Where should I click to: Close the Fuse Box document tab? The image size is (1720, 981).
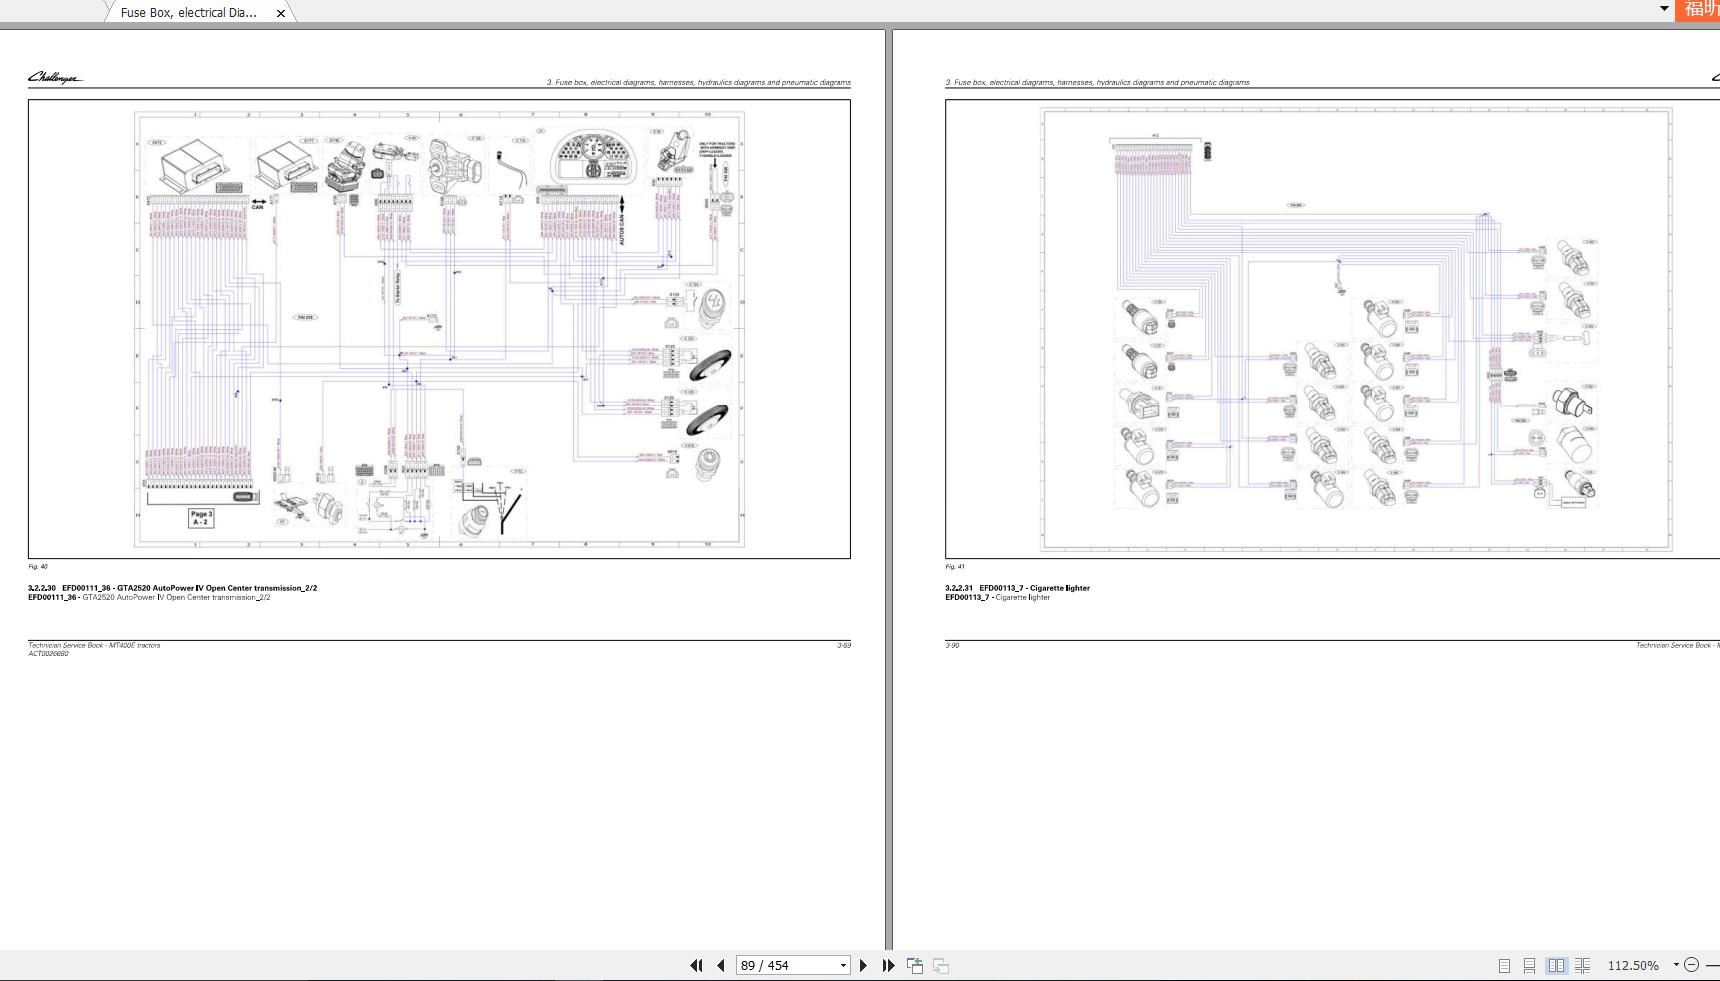click(281, 13)
